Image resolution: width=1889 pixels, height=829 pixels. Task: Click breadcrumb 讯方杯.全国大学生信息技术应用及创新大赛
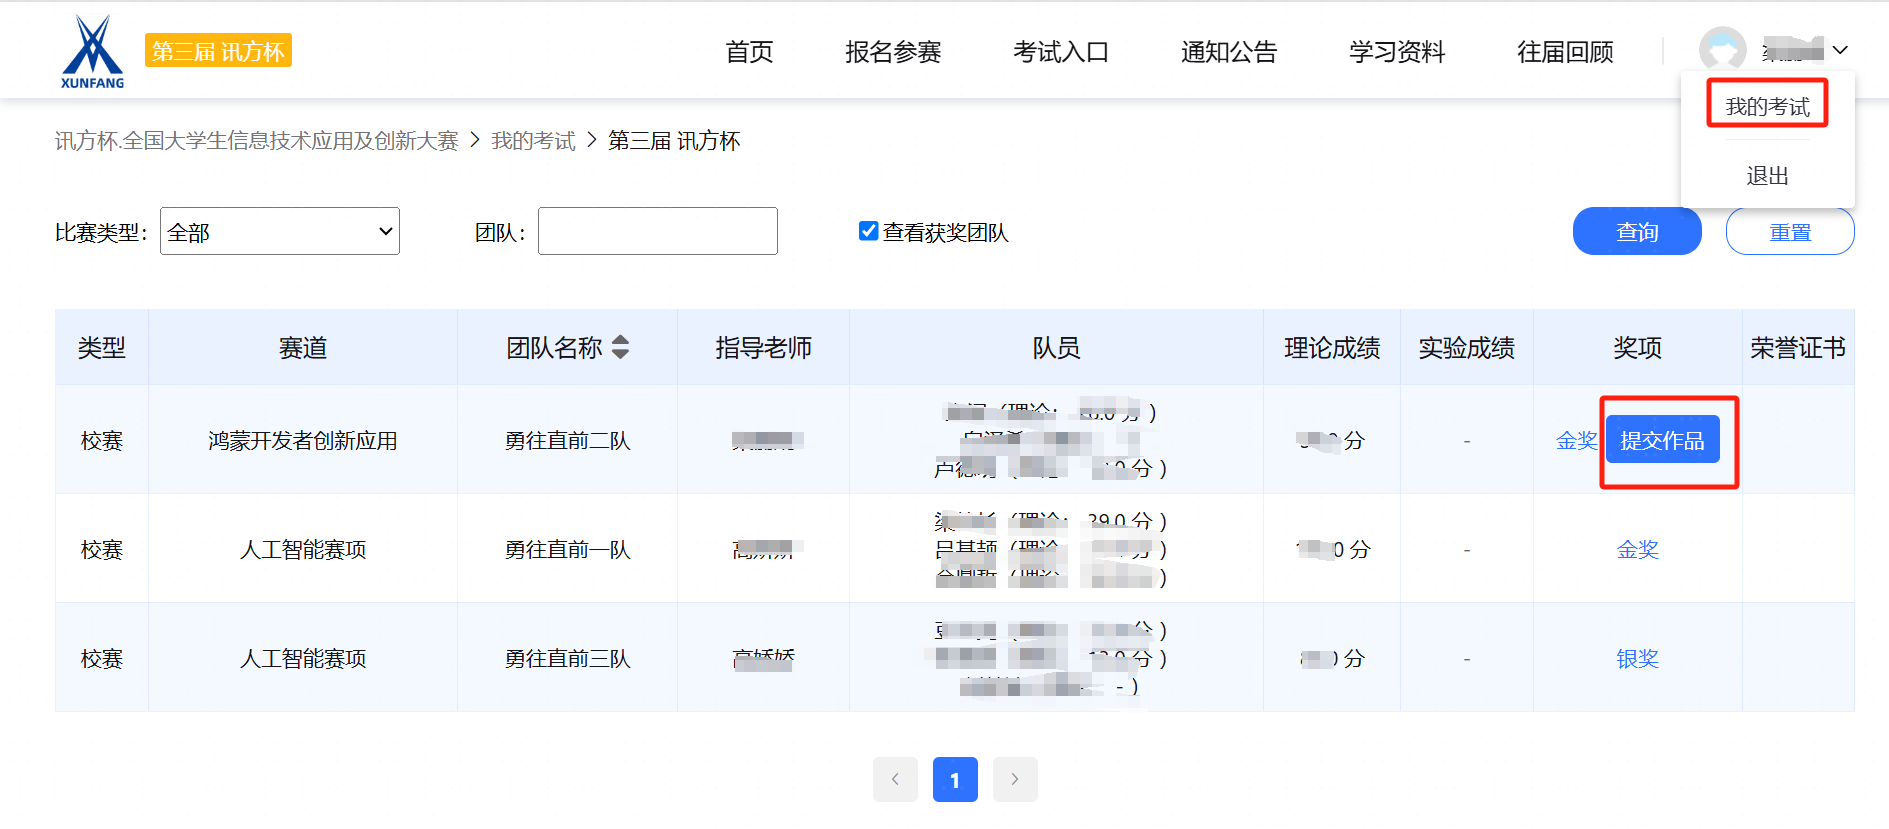(257, 141)
